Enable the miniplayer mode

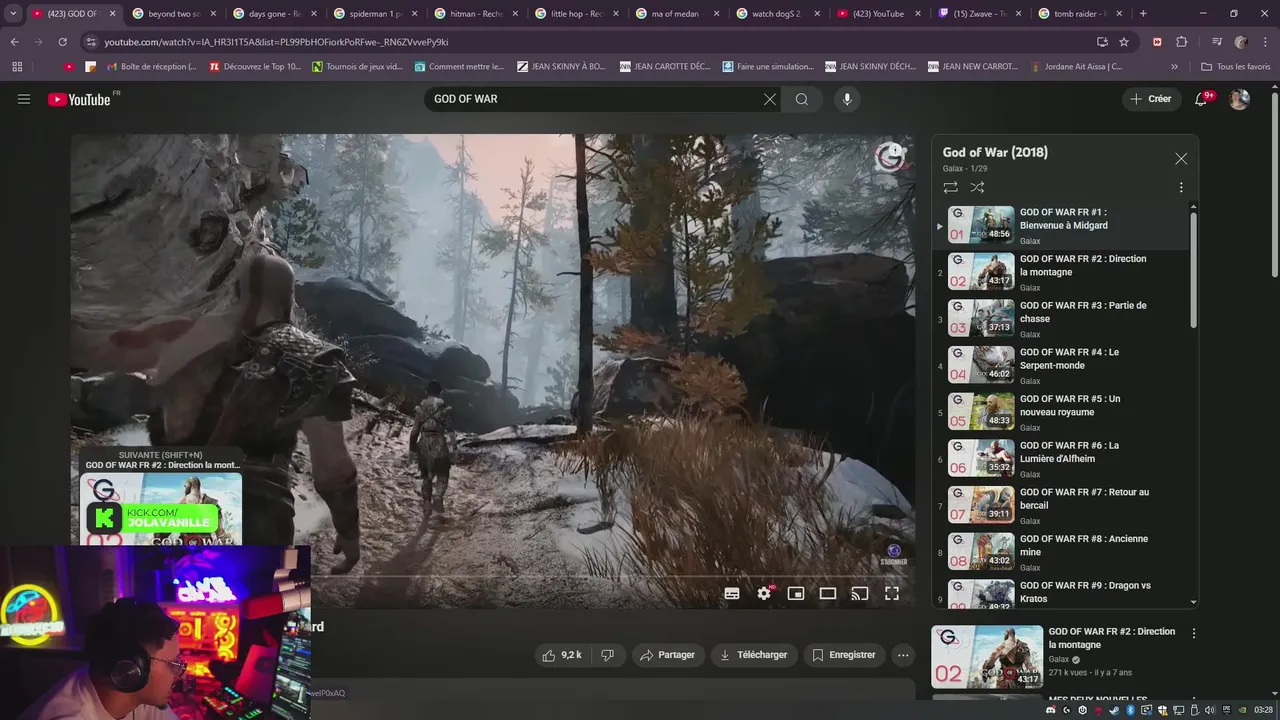[x=796, y=593]
